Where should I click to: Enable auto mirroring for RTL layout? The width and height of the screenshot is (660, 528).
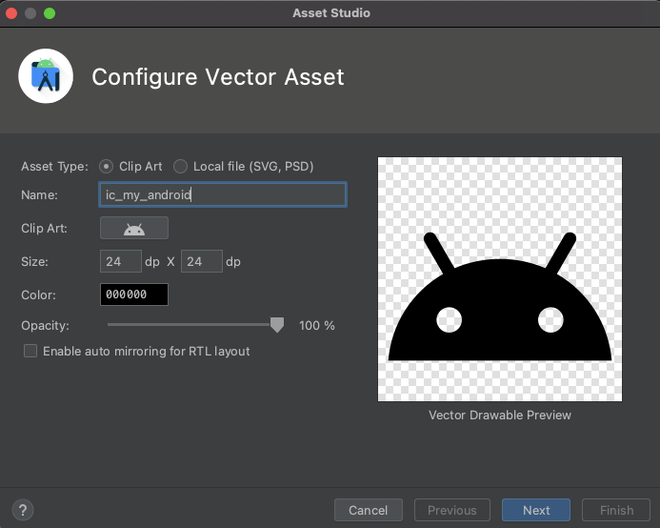(31, 352)
